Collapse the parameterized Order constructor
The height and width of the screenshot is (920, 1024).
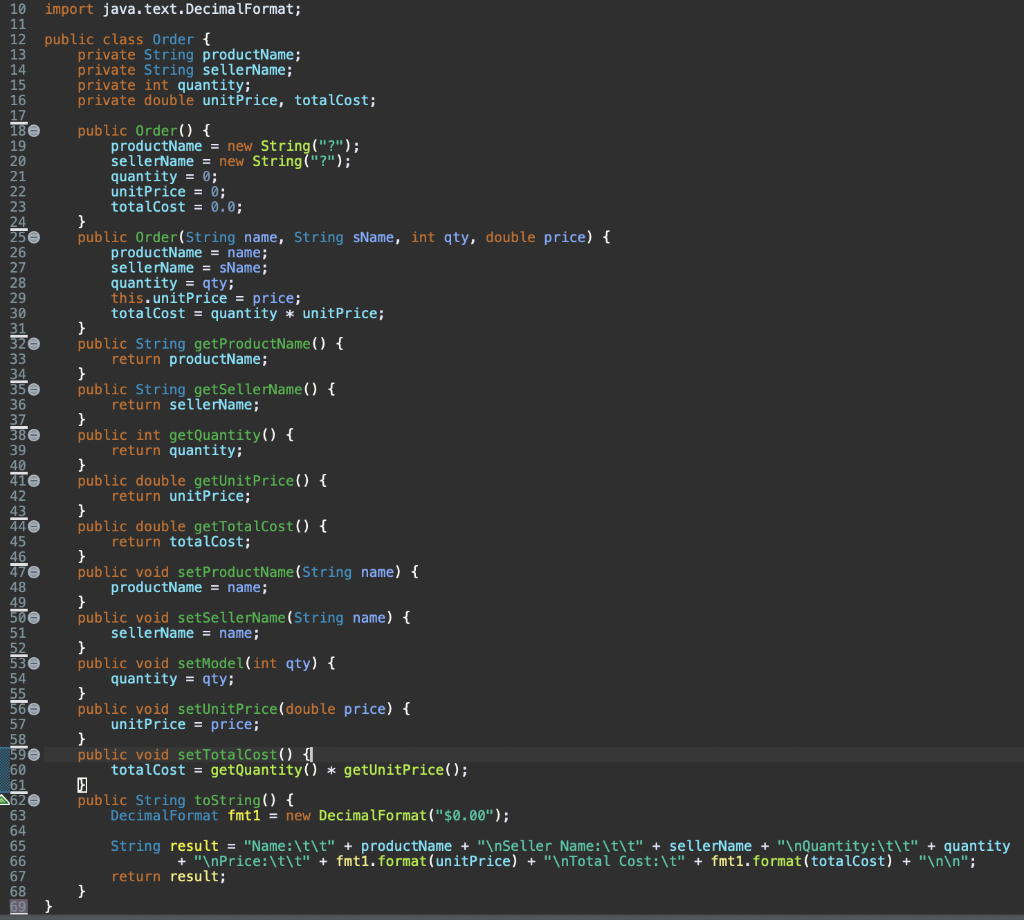click(33, 237)
